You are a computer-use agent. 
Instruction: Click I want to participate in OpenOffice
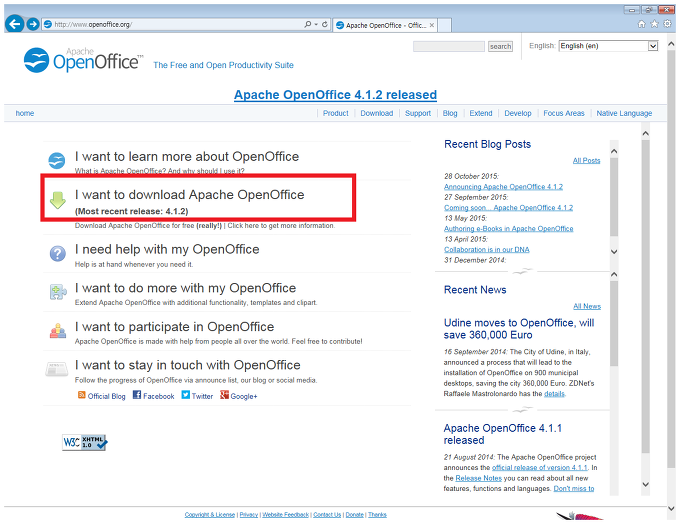coord(174,327)
